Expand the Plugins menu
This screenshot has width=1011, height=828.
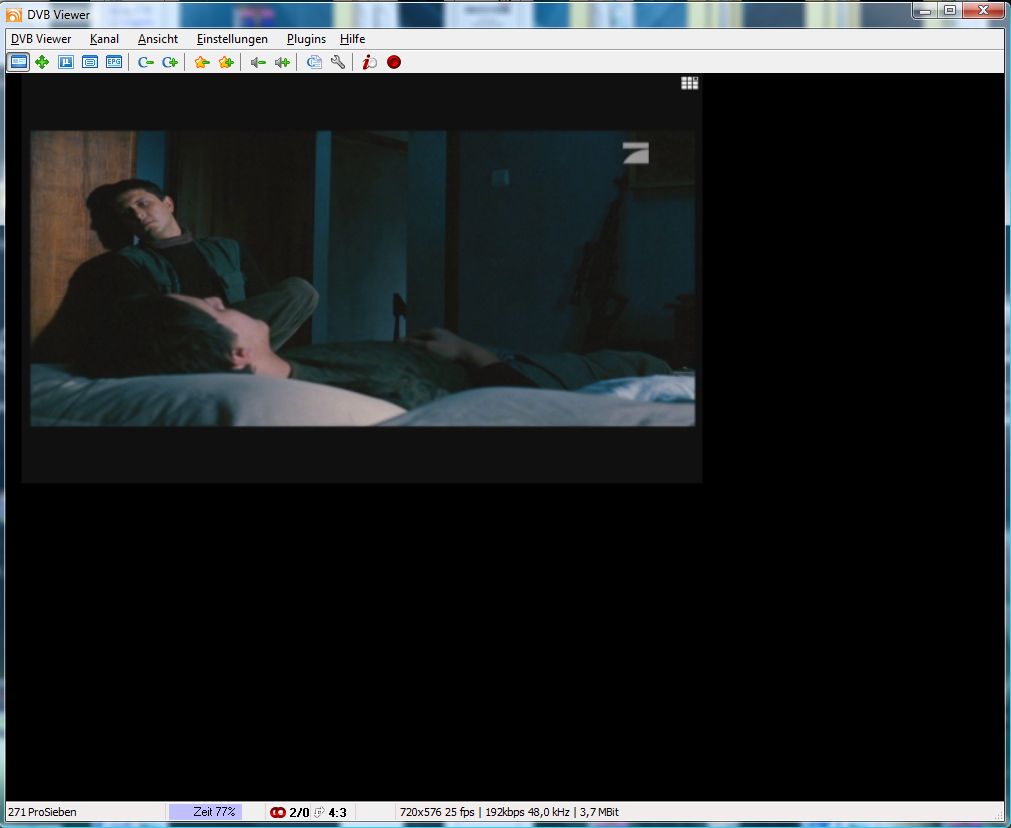(306, 39)
